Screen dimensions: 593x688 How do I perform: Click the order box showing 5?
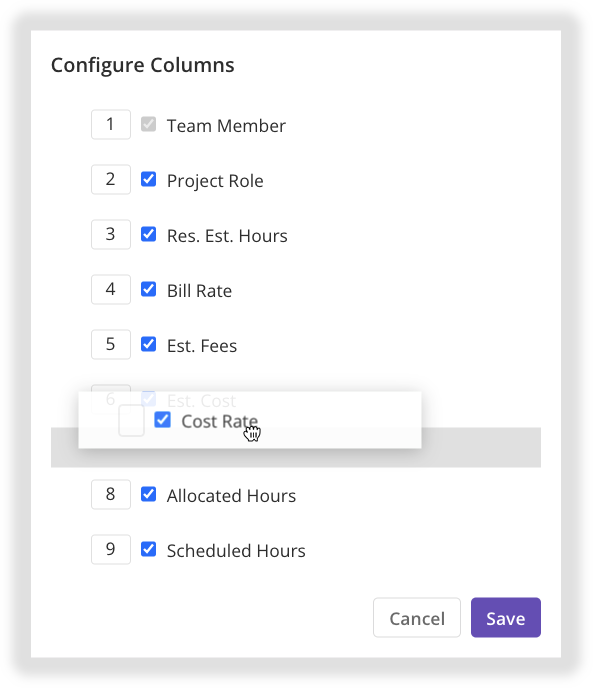[x=111, y=344]
